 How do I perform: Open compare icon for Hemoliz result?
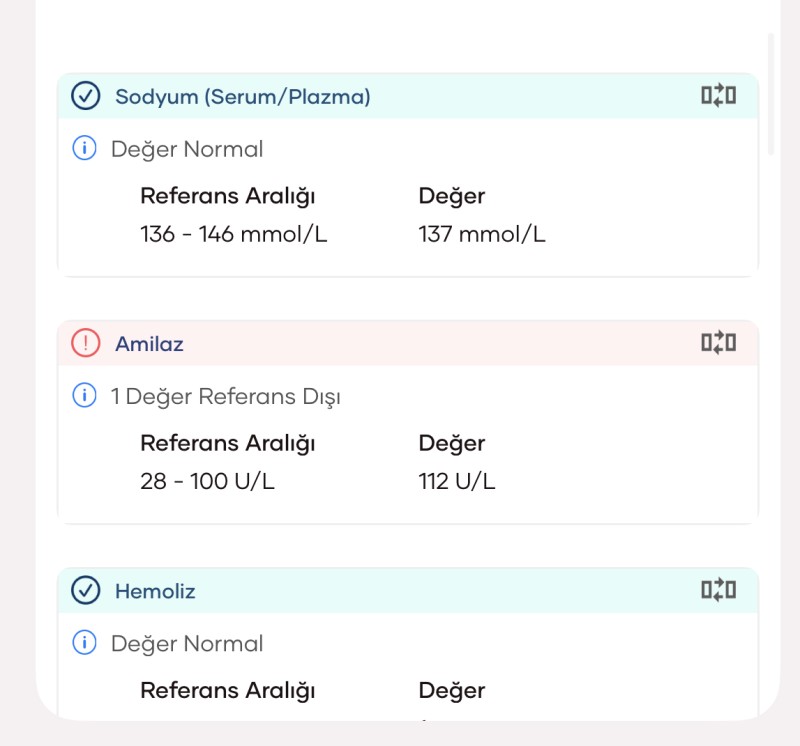point(718,590)
